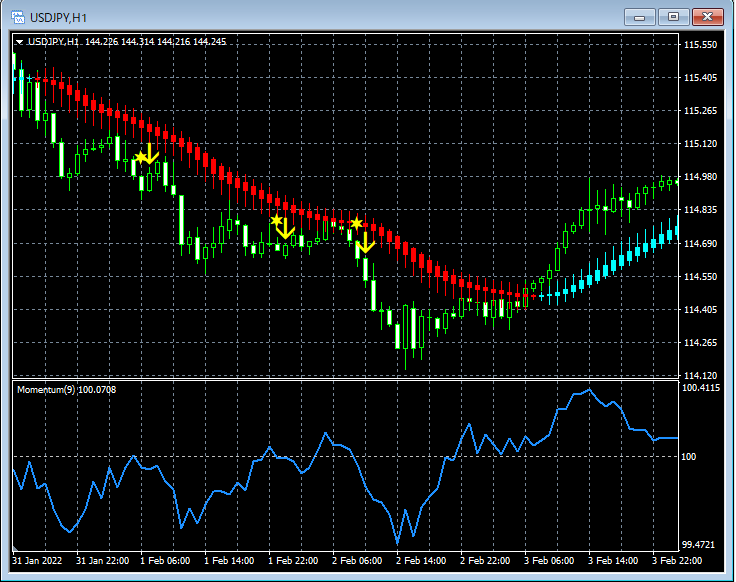This screenshot has height=582, width=736.
Task: Click the USDJPY,H1 price header text
Action: click(127, 42)
